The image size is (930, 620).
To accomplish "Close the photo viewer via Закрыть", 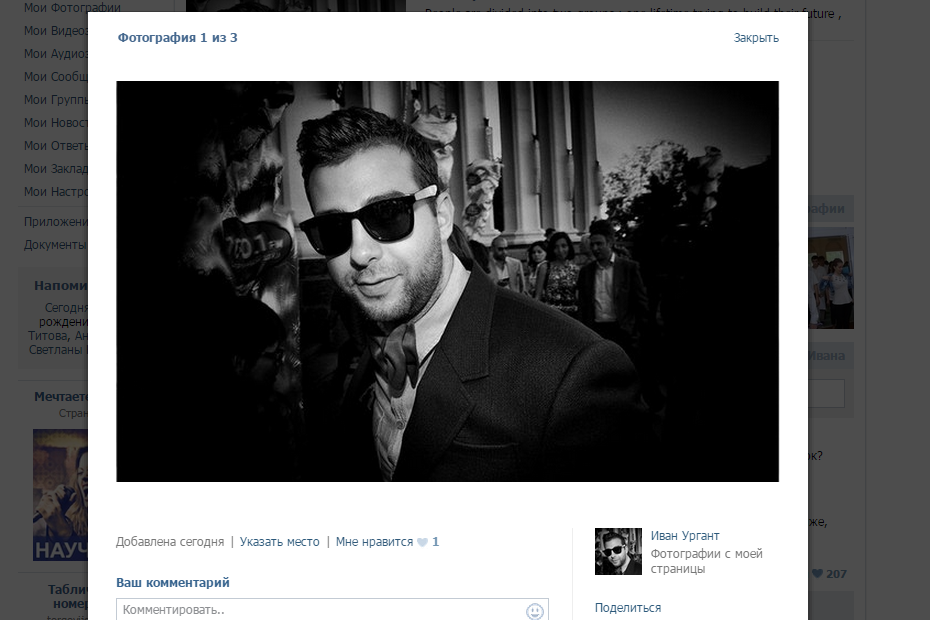I will (x=755, y=38).
